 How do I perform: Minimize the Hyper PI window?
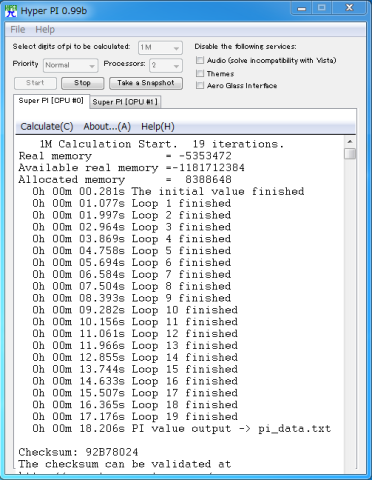pos(302,8)
